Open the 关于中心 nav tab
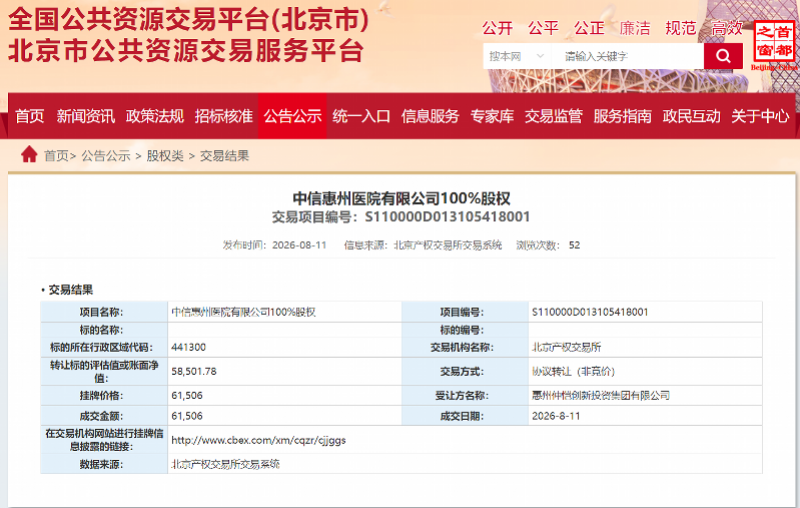The image size is (800, 508). (760, 116)
